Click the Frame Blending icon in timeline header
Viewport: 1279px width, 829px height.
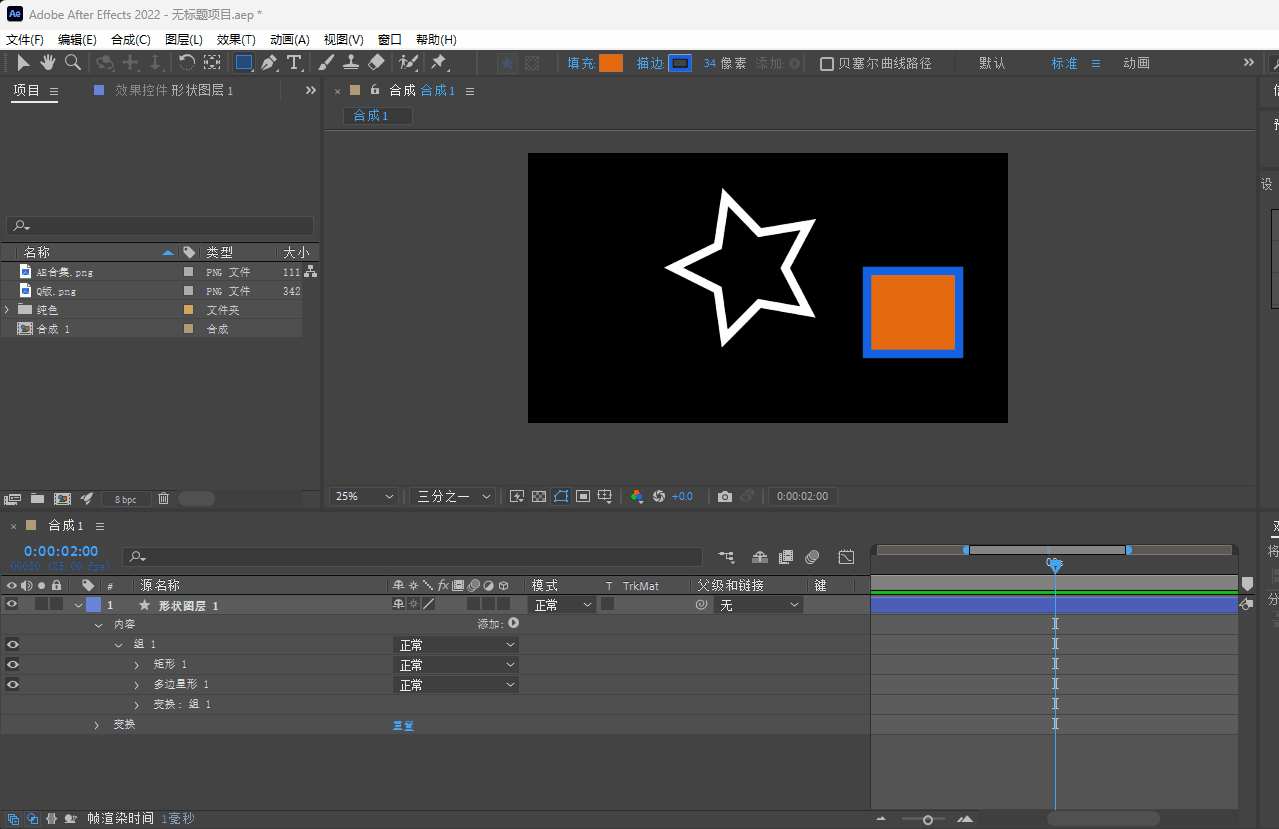[786, 556]
